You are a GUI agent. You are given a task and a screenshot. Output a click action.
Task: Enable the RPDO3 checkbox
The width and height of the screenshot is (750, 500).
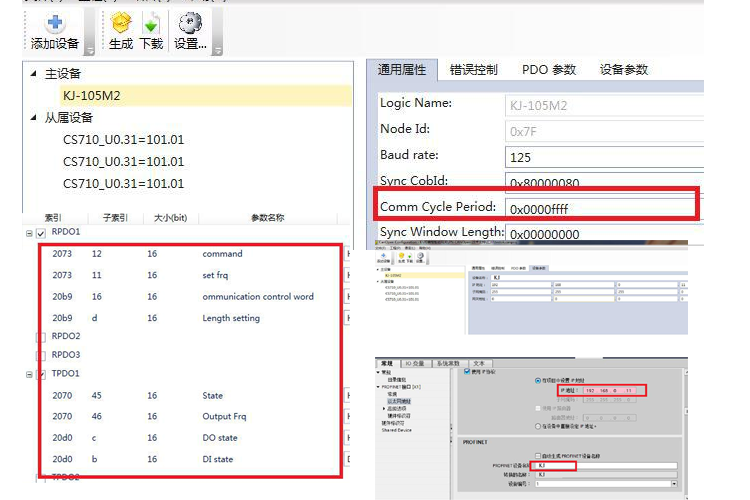tap(41, 355)
